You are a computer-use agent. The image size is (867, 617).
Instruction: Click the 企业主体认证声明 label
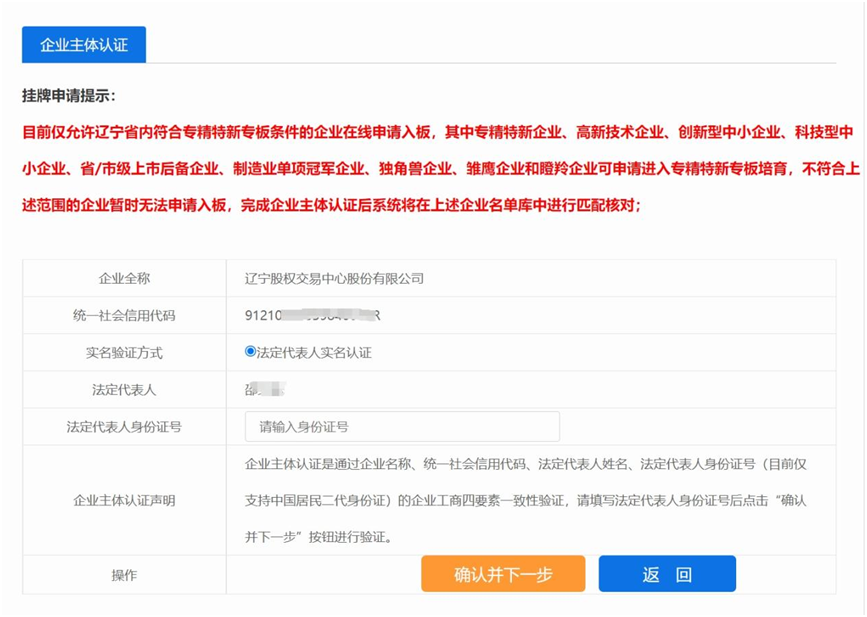coord(124,500)
